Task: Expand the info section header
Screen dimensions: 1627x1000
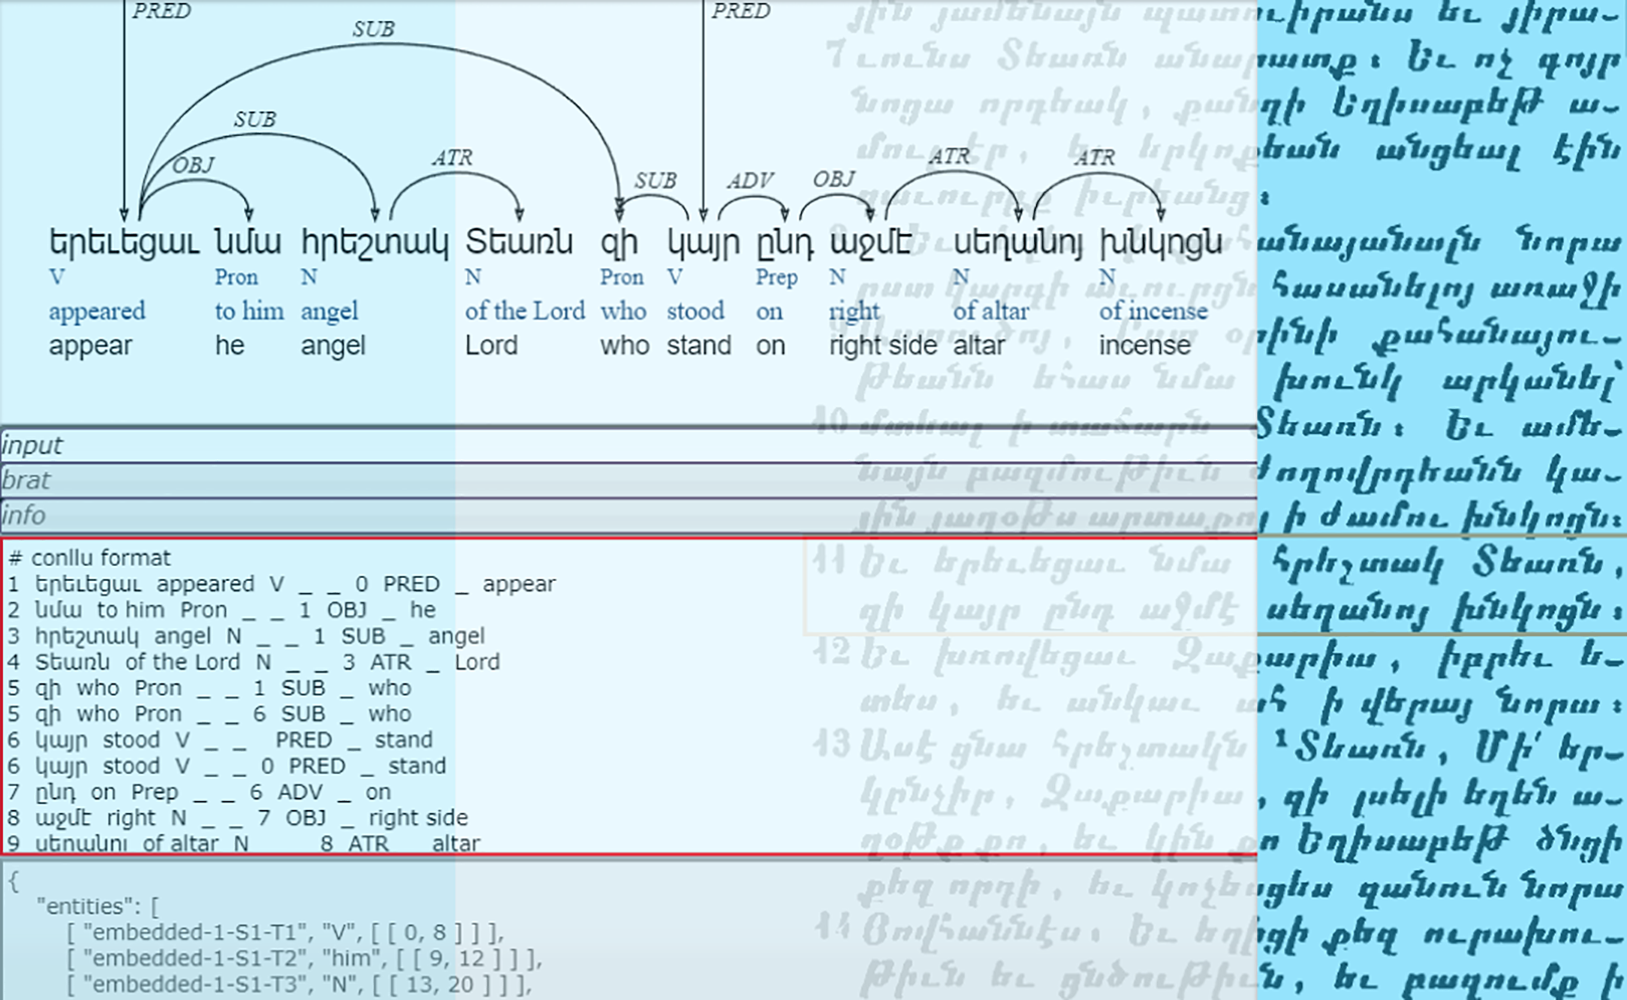Action: point(24,515)
